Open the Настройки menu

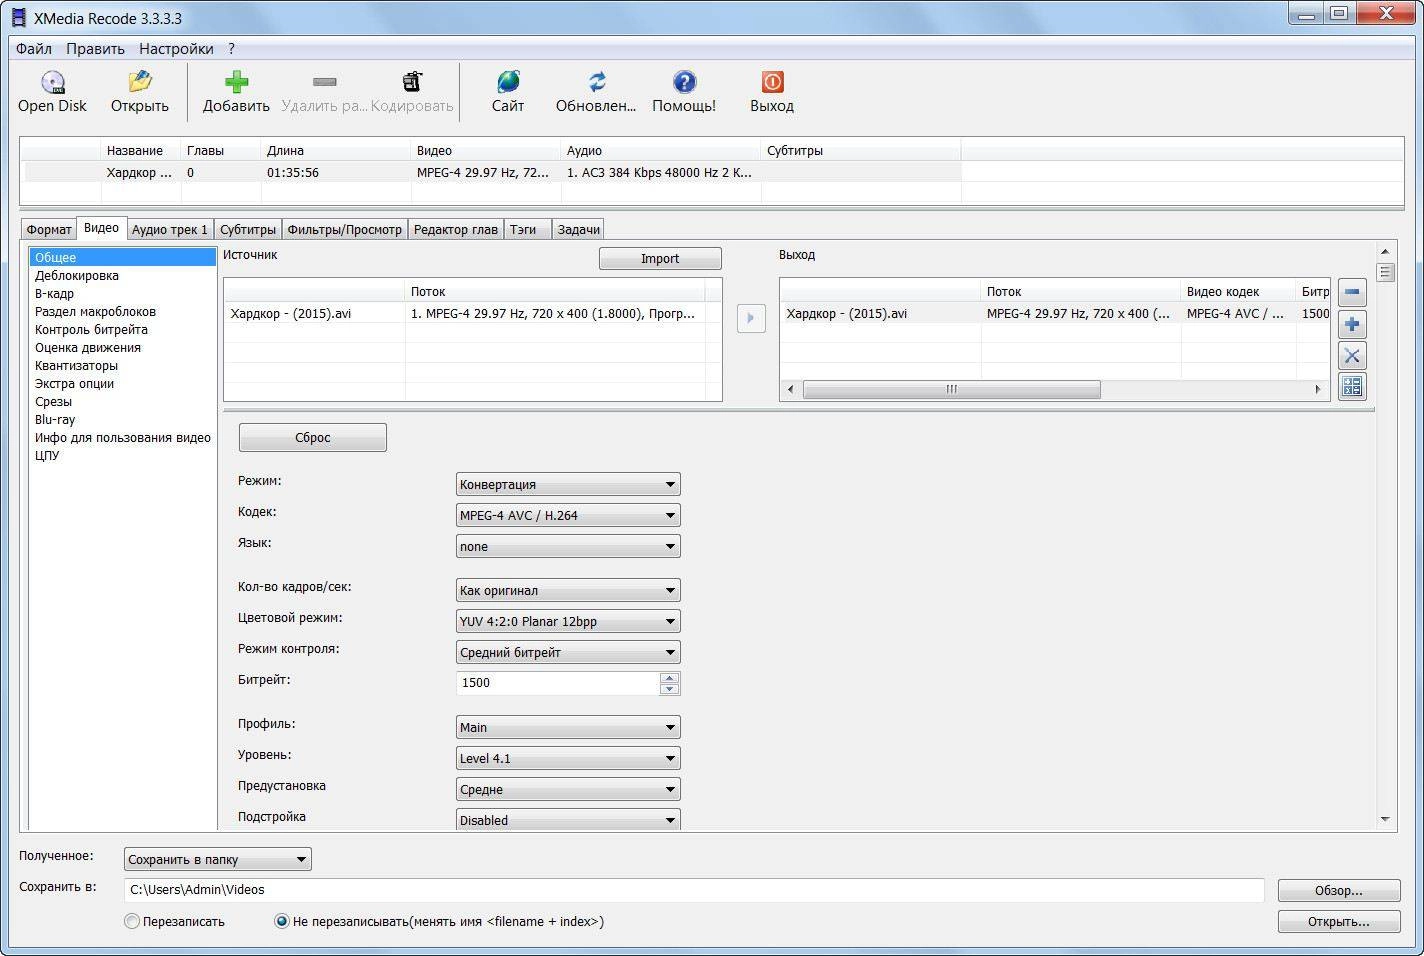[176, 48]
